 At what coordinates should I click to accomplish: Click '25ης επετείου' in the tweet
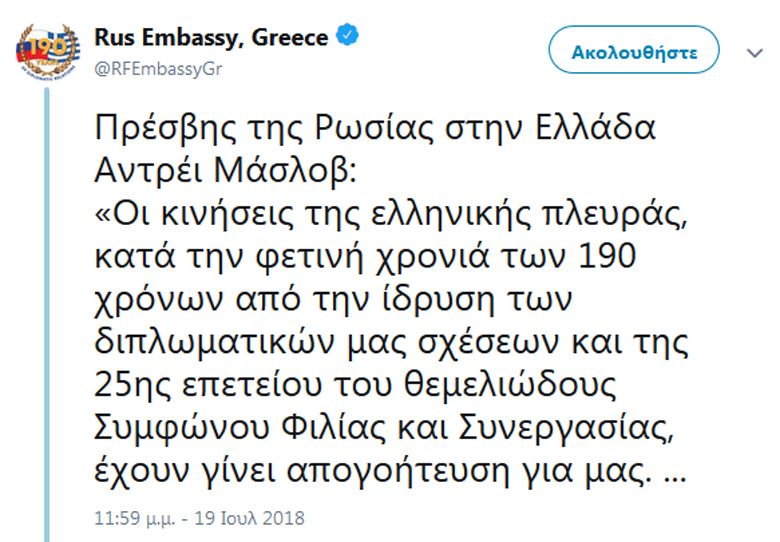coord(208,387)
